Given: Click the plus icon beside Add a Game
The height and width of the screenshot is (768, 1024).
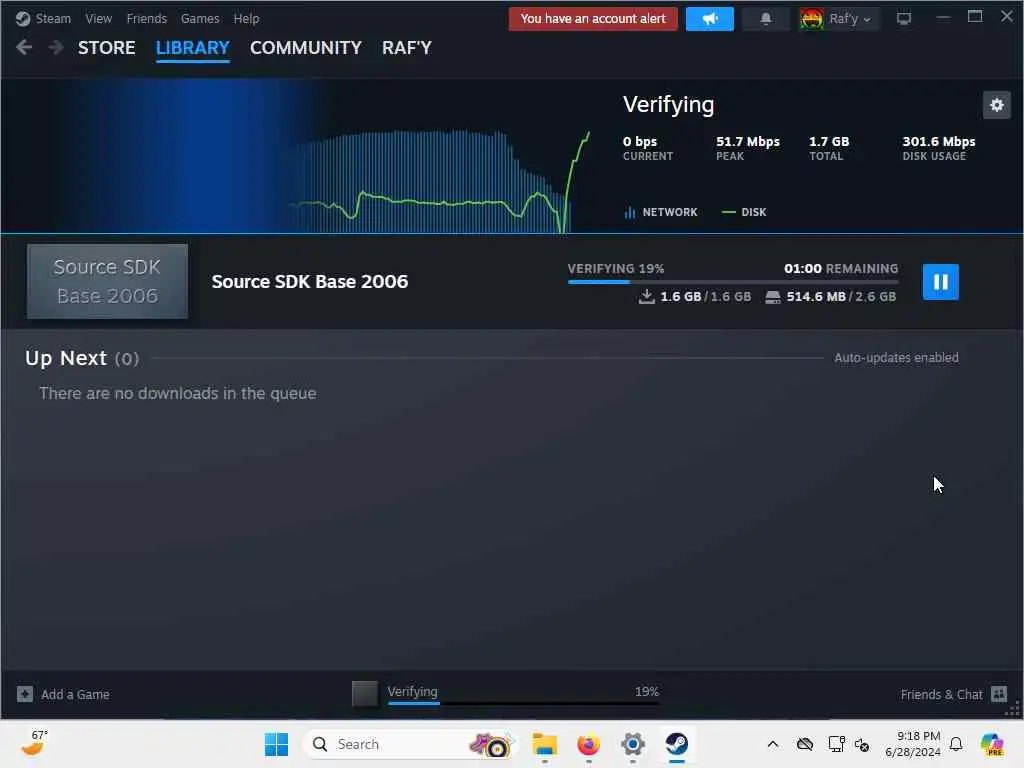Looking at the screenshot, I should [25, 694].
